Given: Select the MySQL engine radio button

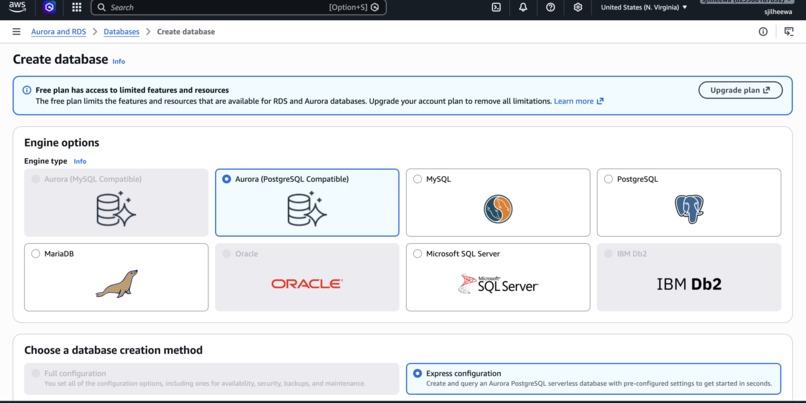Looking at the screenshot, I should (x=417, y=179).
